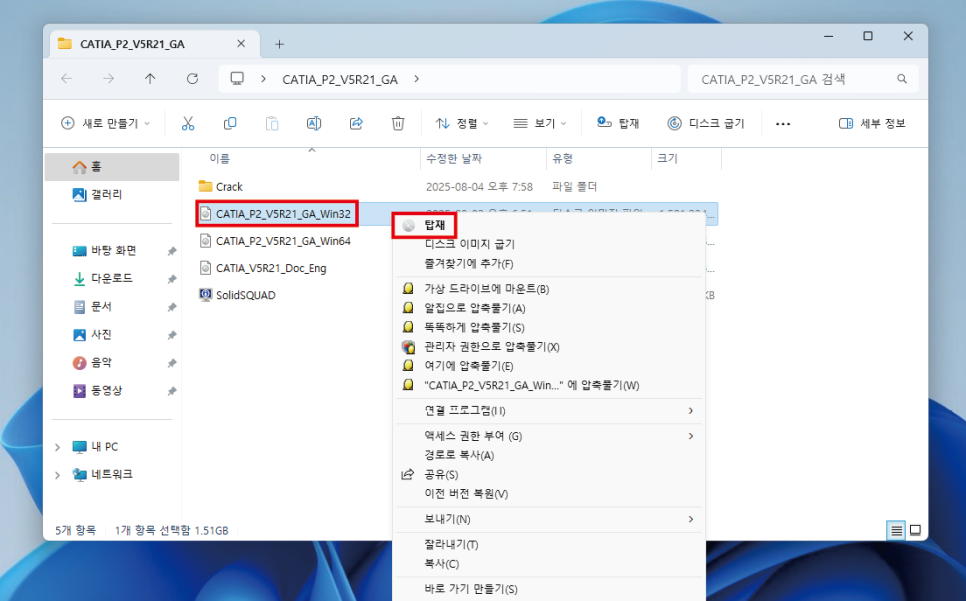Click the Cut scissors icon
Screen dimensions: 966x601
click(x=188, y=124)
